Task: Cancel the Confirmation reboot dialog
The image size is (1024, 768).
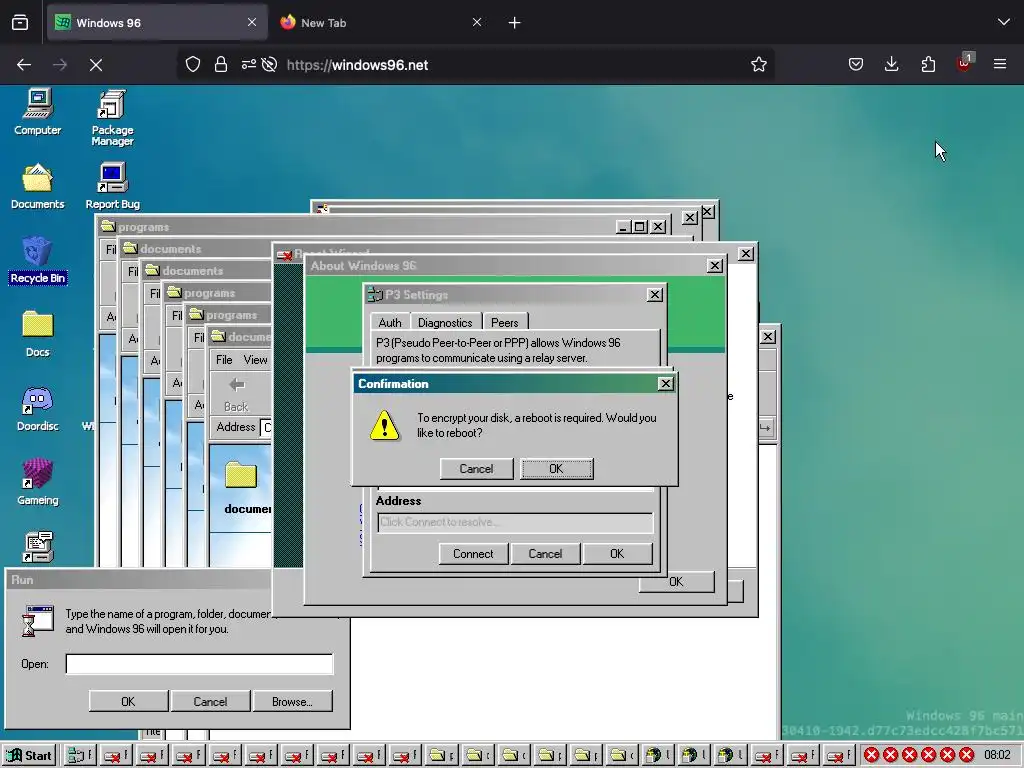Action: tap(476, 469)
